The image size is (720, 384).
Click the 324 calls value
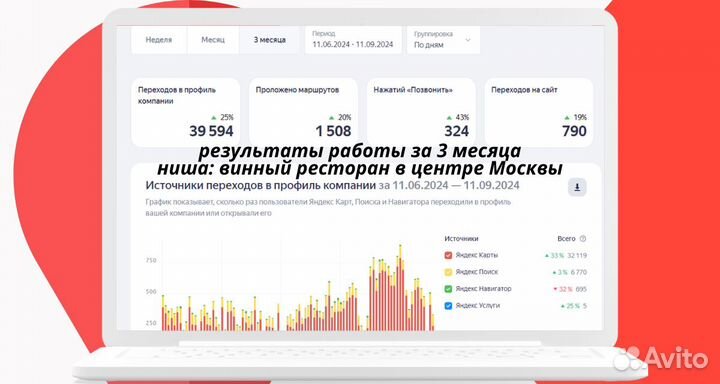456,131
